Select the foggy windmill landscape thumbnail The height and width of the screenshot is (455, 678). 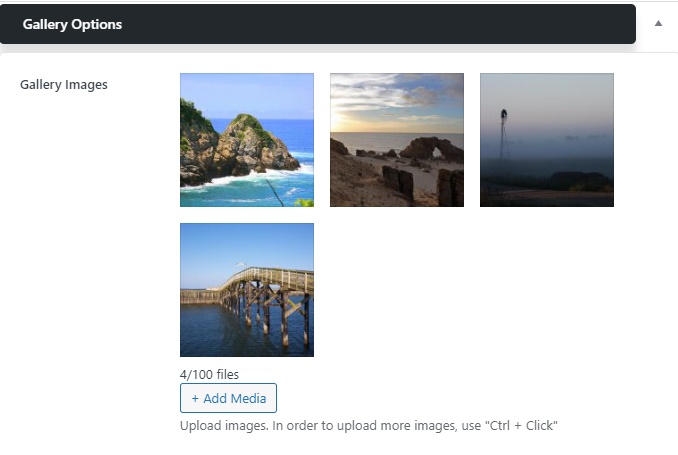point(547,140)
